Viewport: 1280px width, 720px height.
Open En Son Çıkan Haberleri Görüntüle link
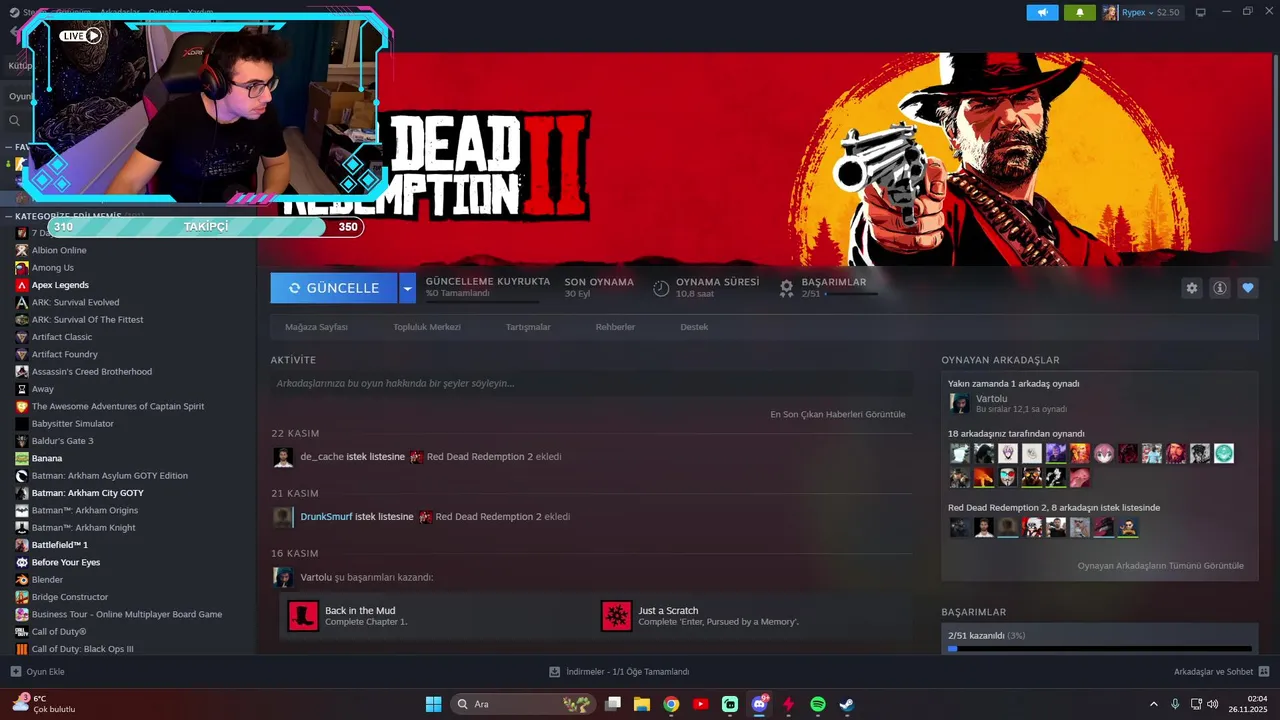pos(838,414)
